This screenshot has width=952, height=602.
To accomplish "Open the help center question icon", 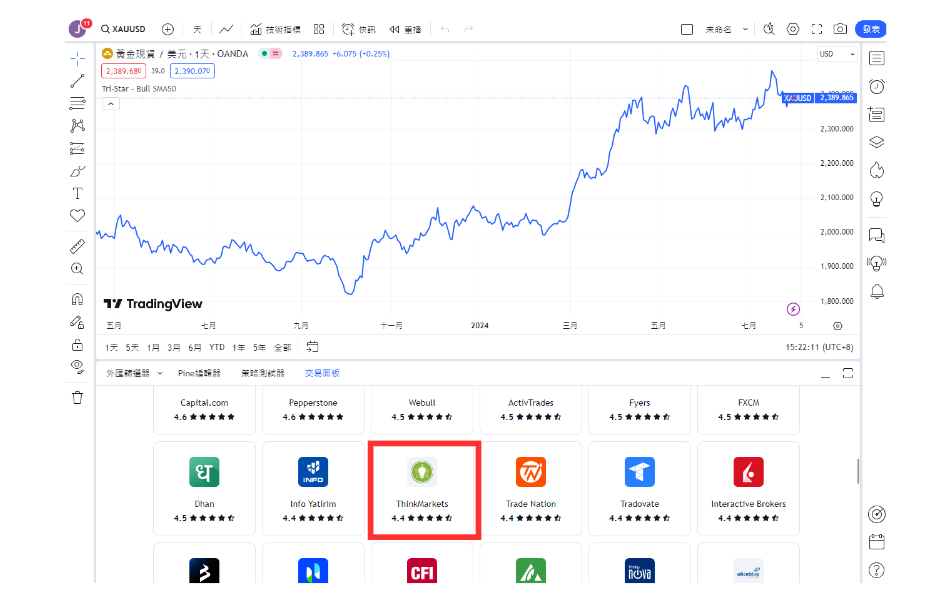I will [x=876, y=570].
